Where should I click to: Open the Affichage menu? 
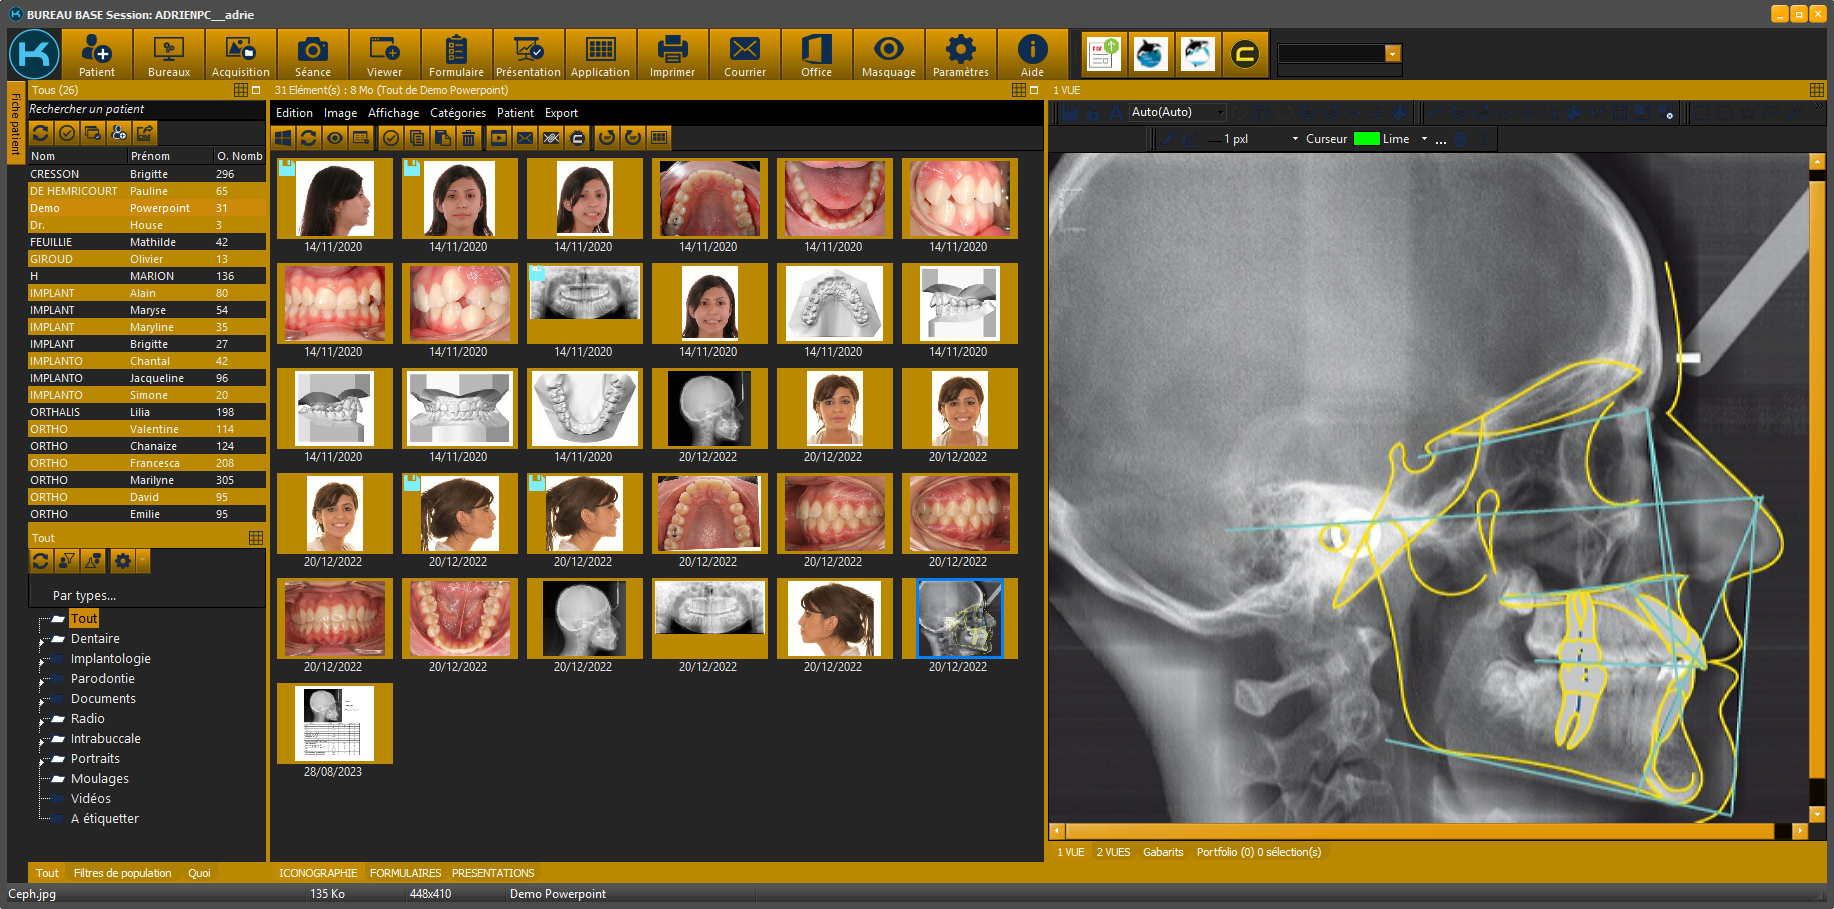click(x=393, y=113)
